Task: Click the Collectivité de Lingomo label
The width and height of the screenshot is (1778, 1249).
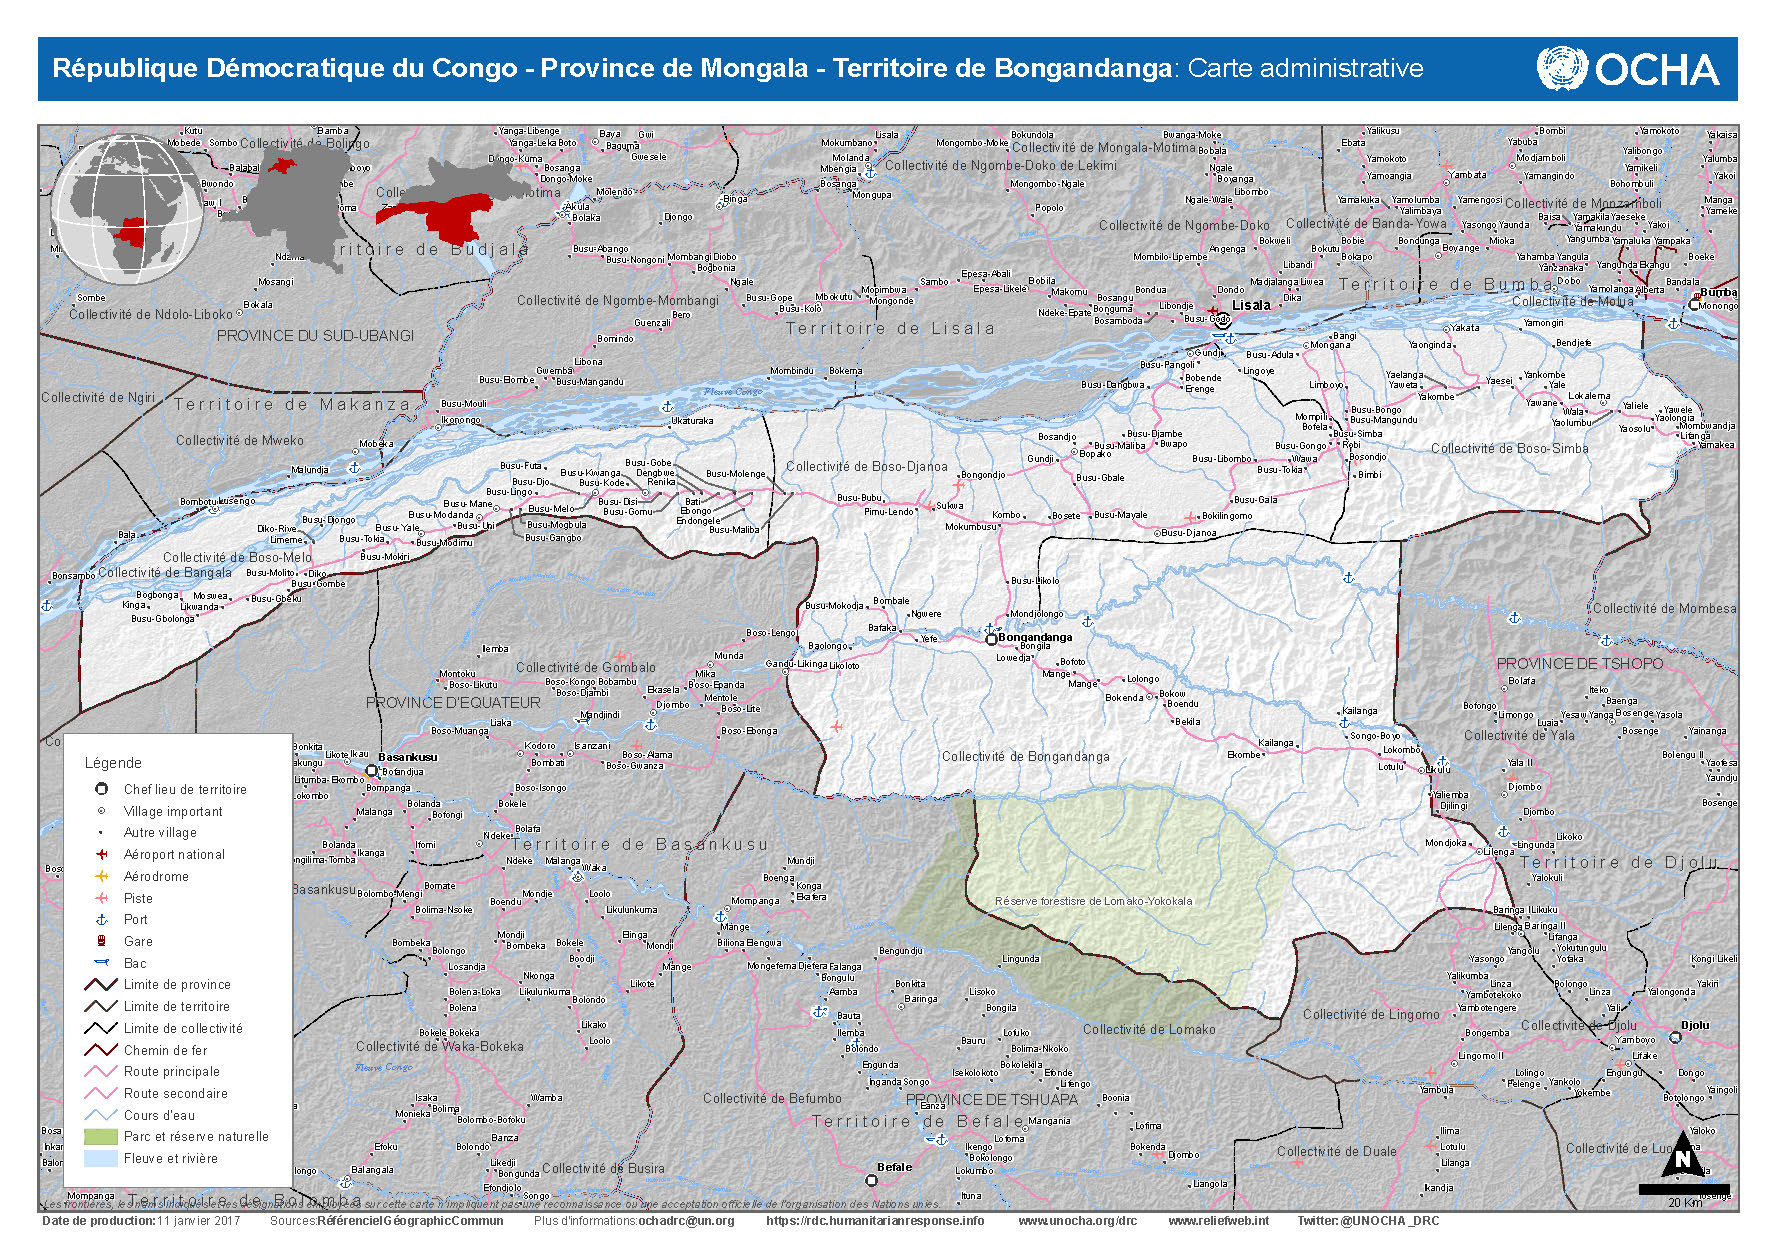Action: (x=1371, y=1015)
